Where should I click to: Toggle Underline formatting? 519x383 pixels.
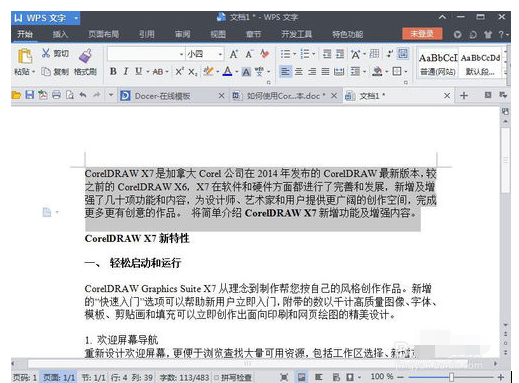coord(138,71)
